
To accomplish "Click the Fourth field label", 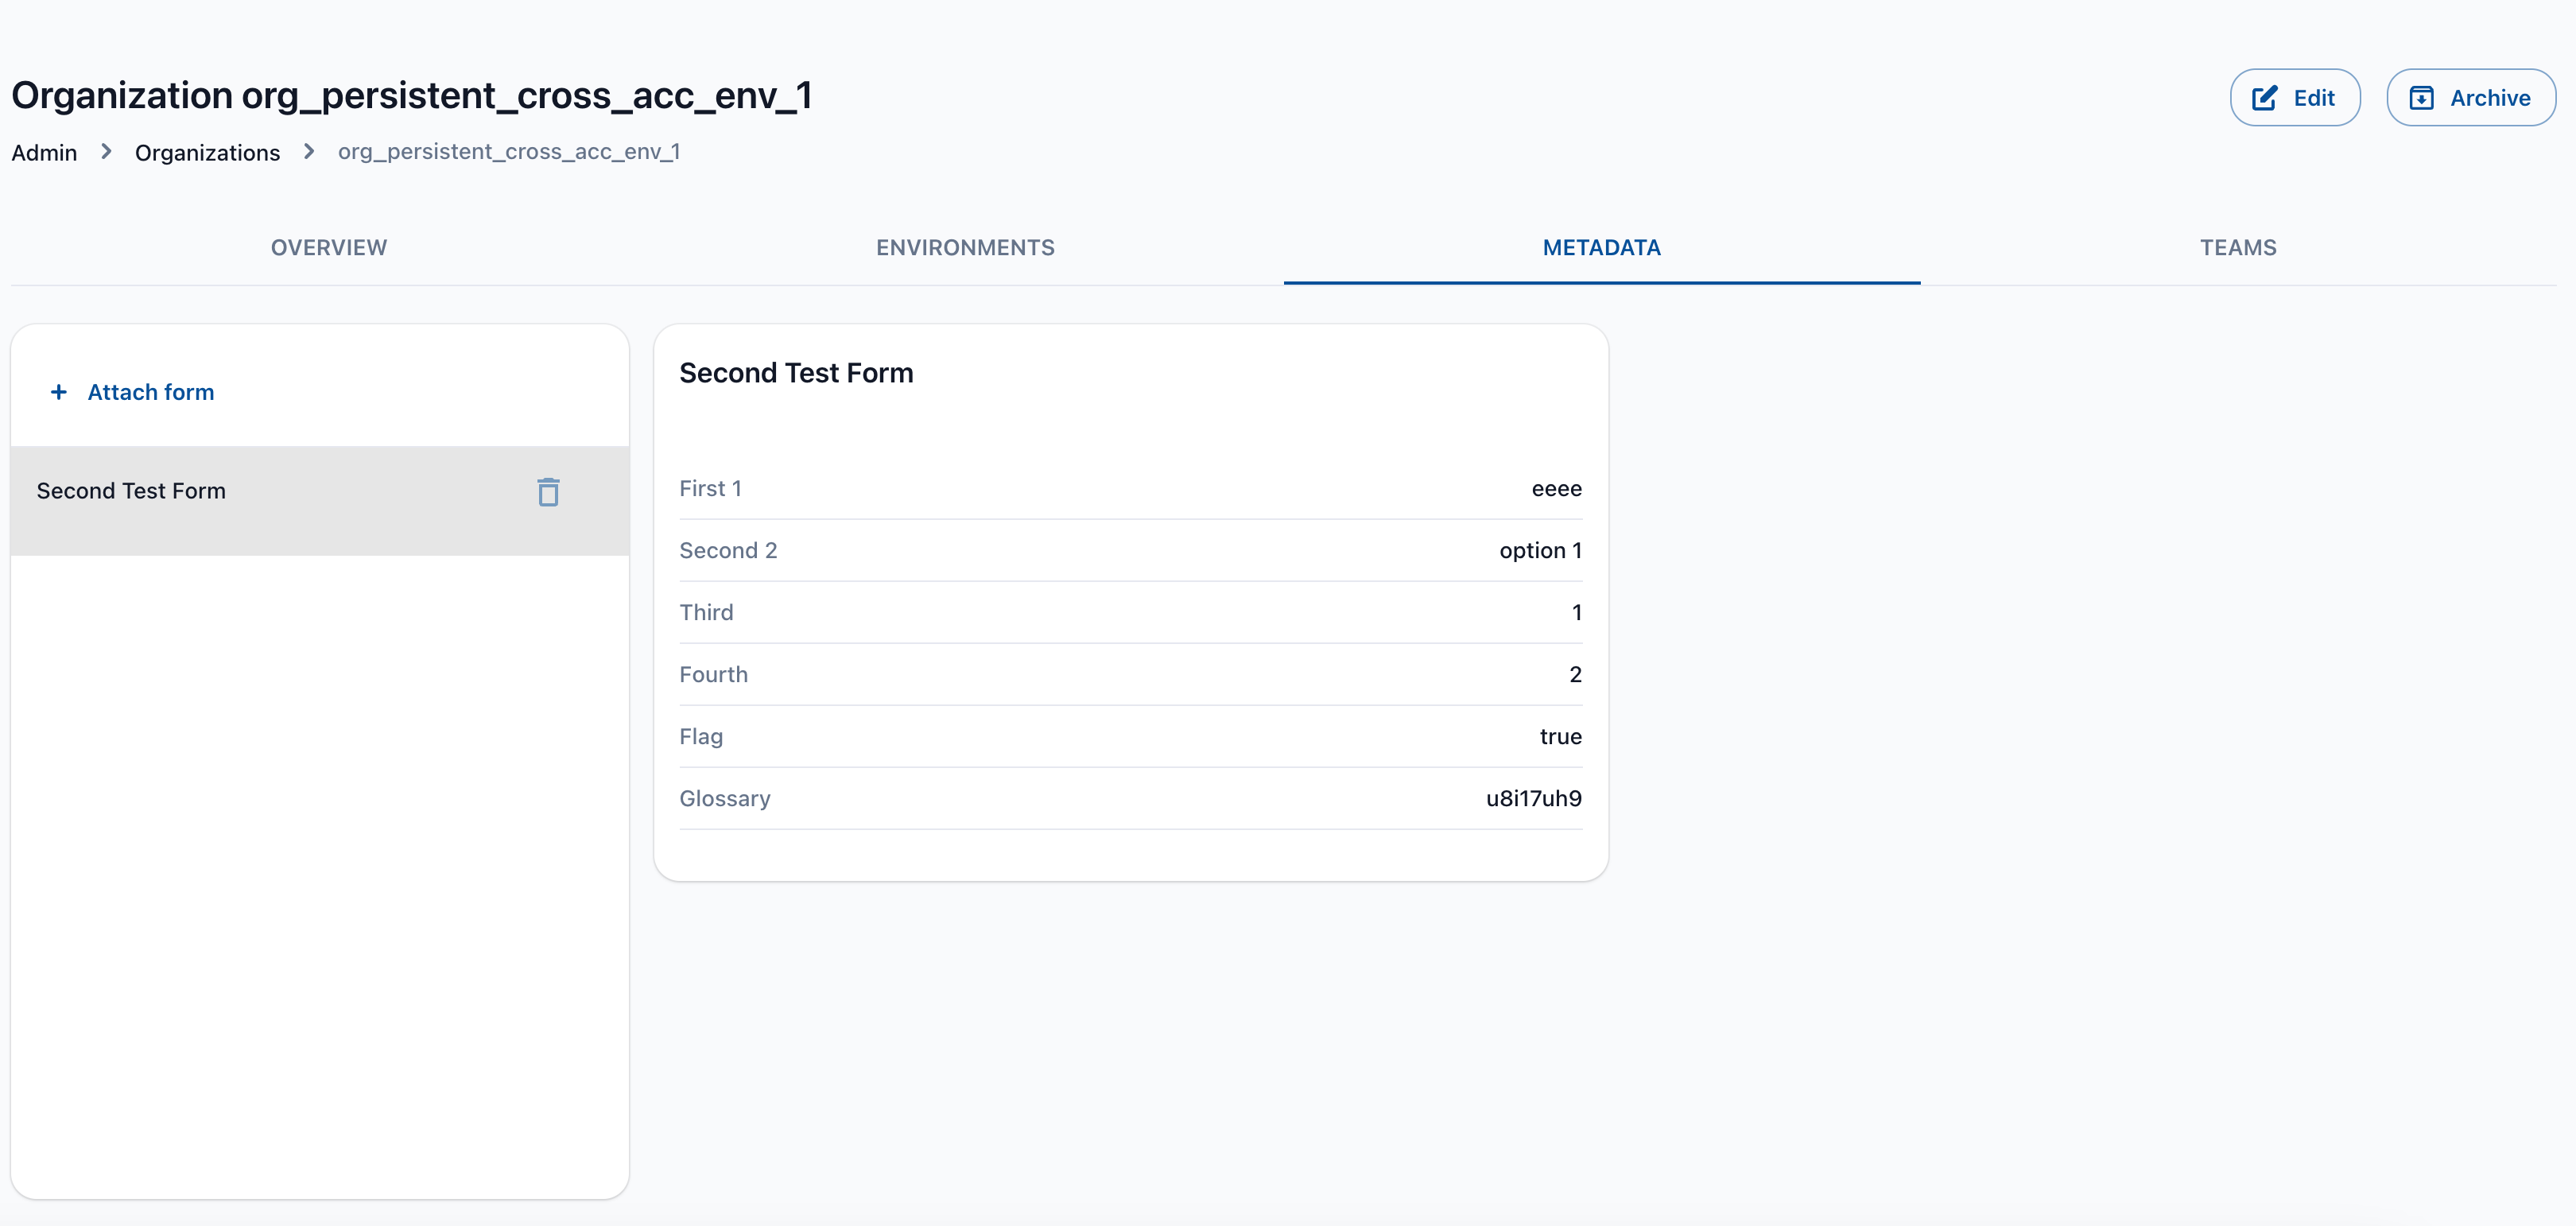I will pos(713,675).
